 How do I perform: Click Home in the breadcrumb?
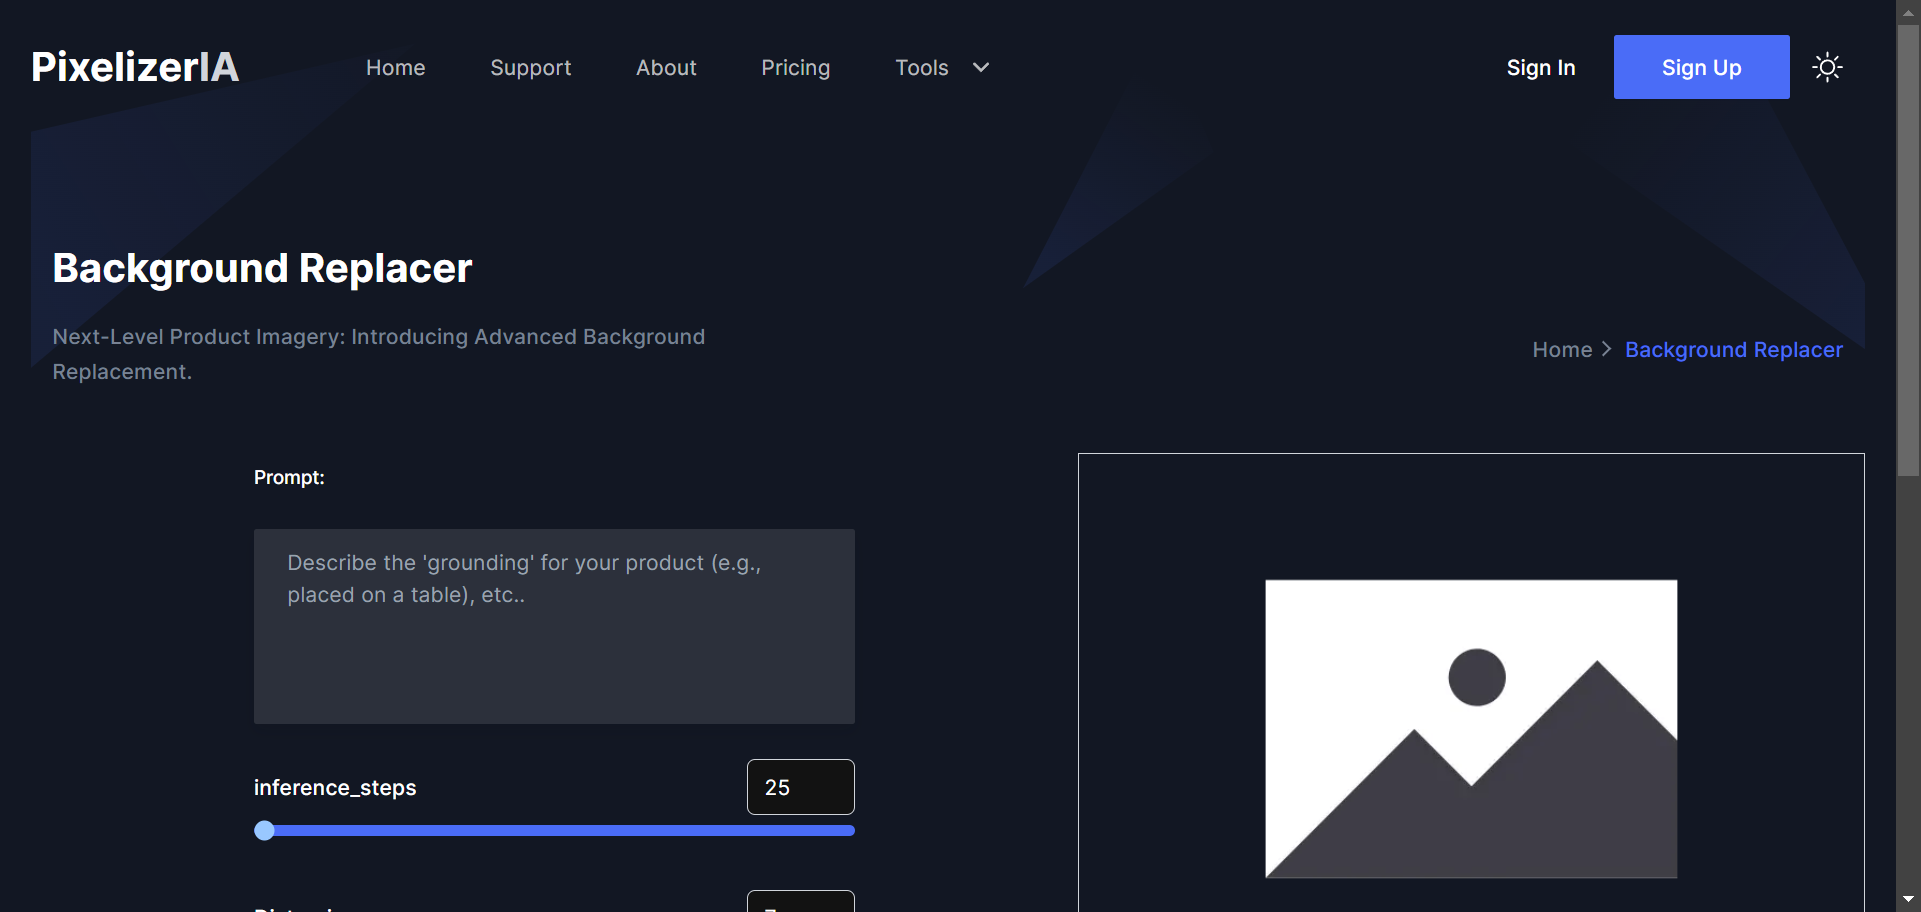click(1562, 349)
